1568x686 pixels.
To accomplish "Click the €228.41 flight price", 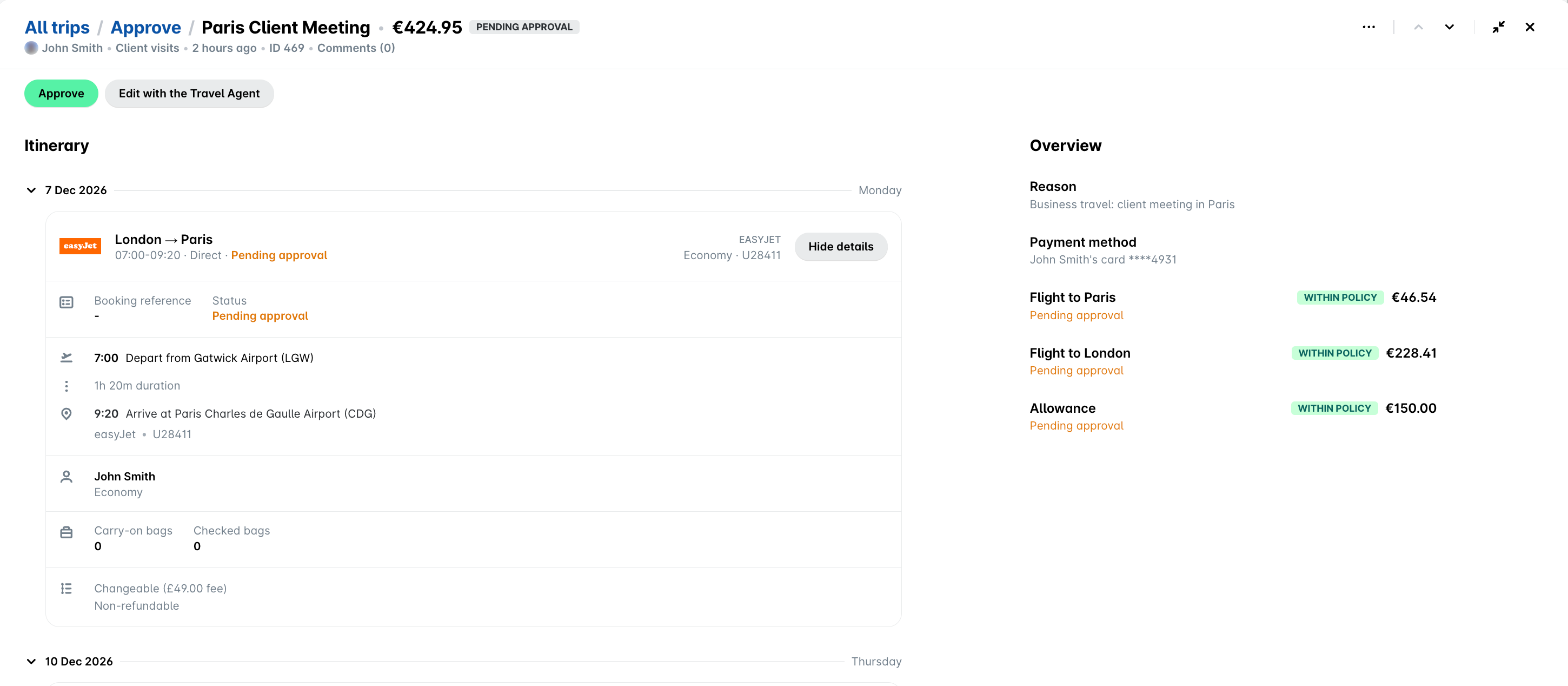I will click(x=1411, y=353).
